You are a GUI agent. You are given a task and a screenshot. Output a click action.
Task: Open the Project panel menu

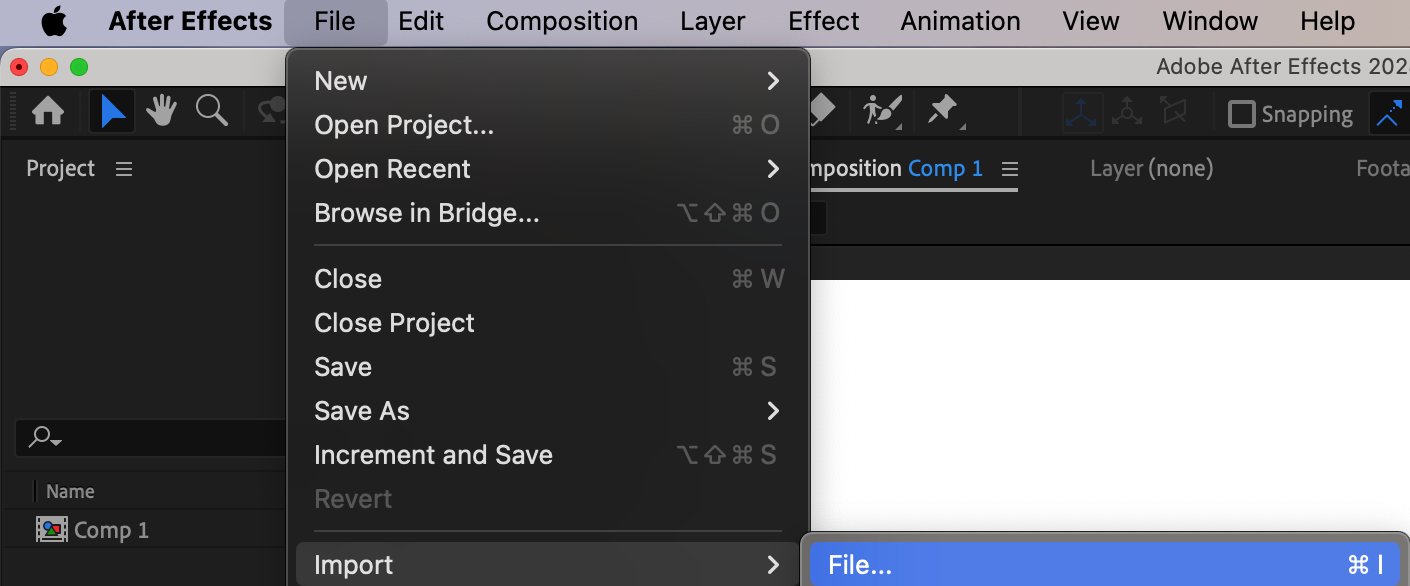click(124, 169)
